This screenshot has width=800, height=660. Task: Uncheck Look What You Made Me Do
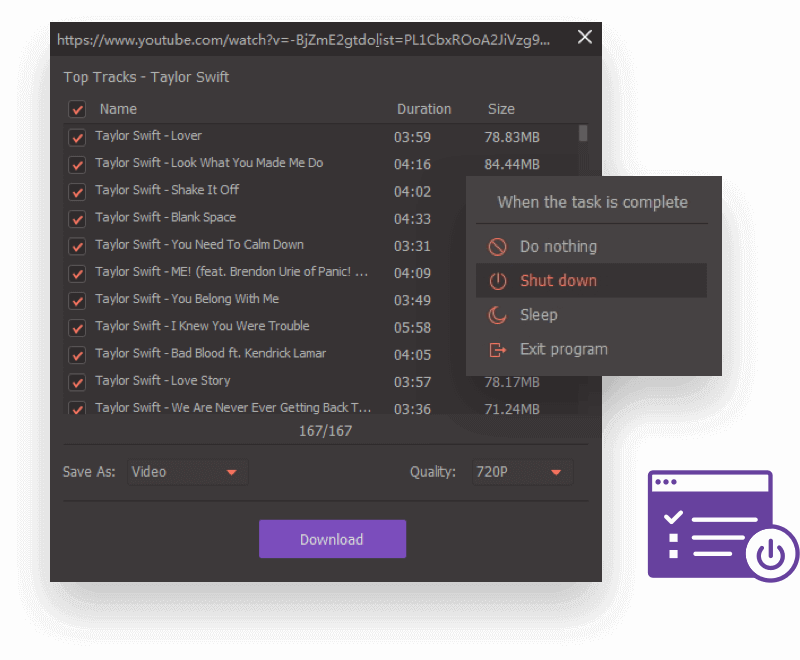77,165
